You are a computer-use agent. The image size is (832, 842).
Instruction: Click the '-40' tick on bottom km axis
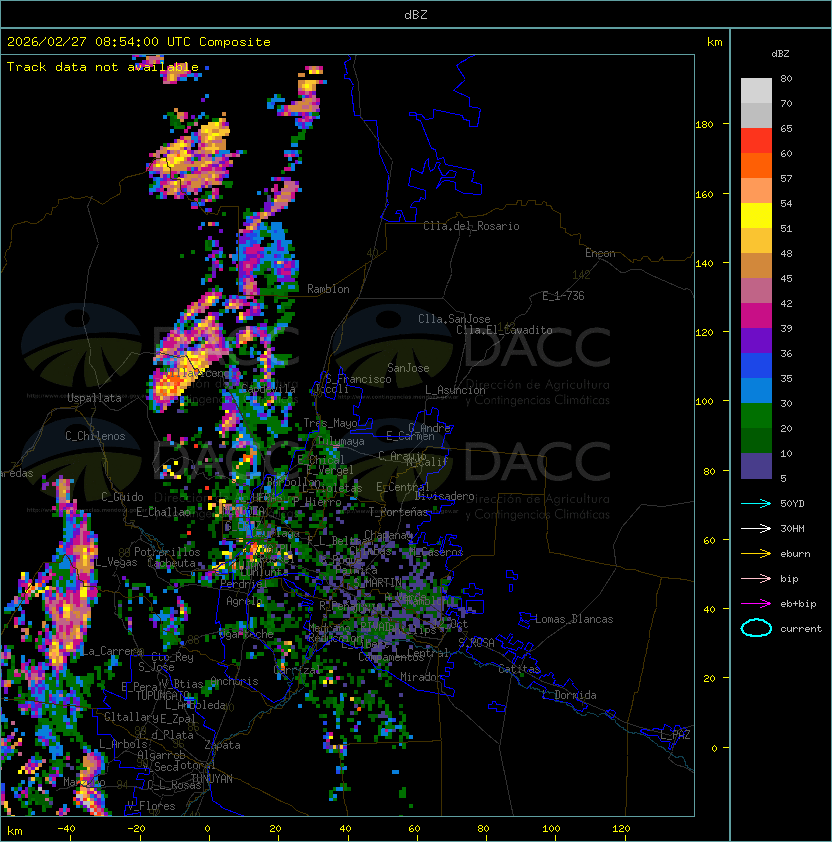tap(66, 829)
